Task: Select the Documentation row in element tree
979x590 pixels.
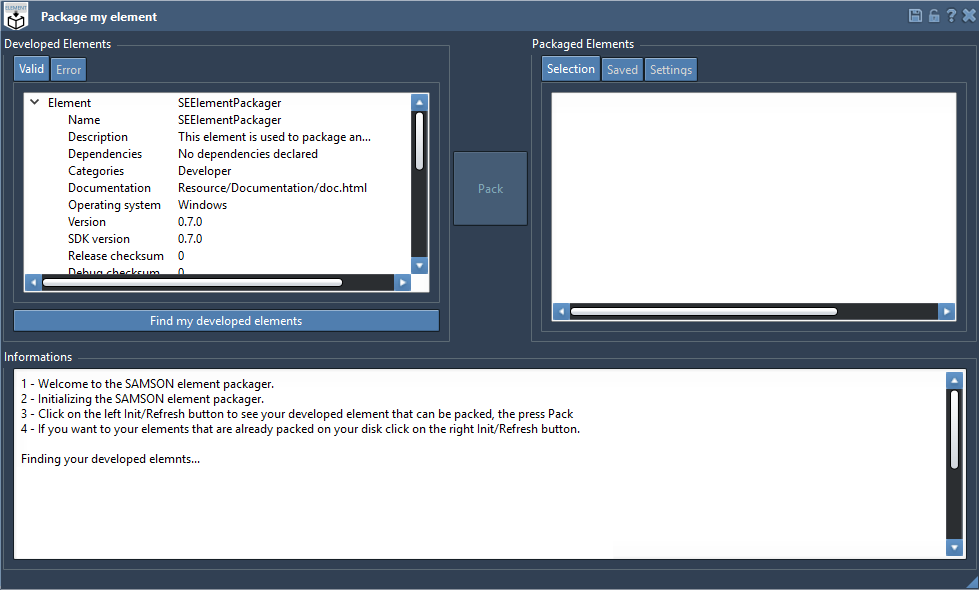Action: coord(109,188)
